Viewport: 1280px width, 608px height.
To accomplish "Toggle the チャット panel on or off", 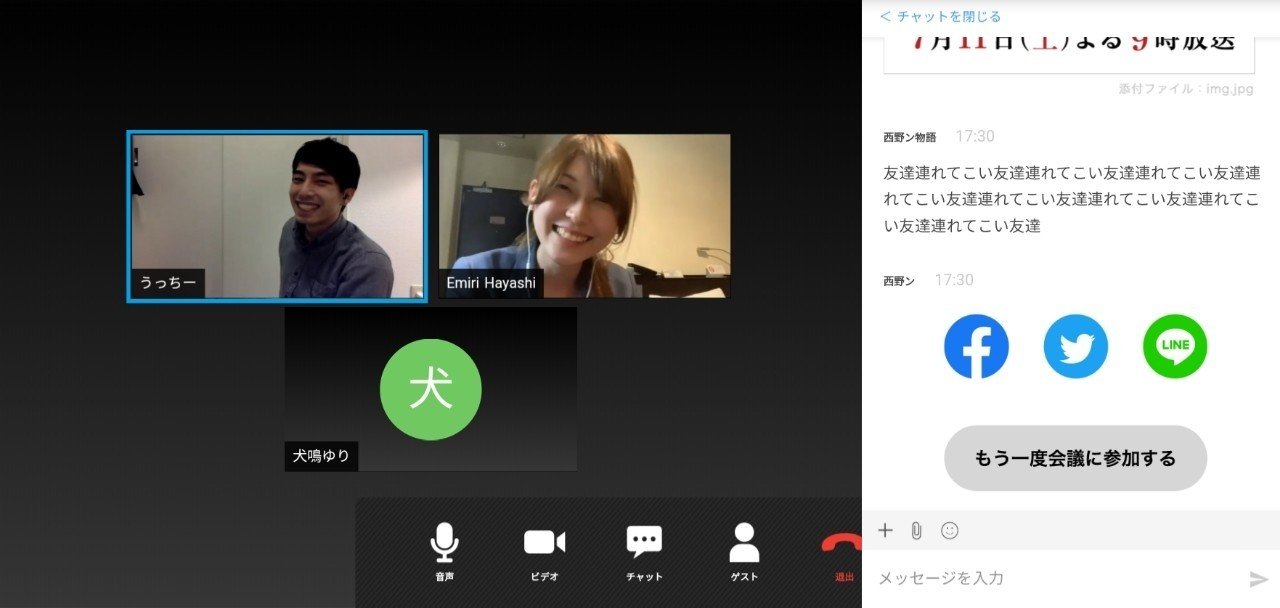I will (643, 542).
